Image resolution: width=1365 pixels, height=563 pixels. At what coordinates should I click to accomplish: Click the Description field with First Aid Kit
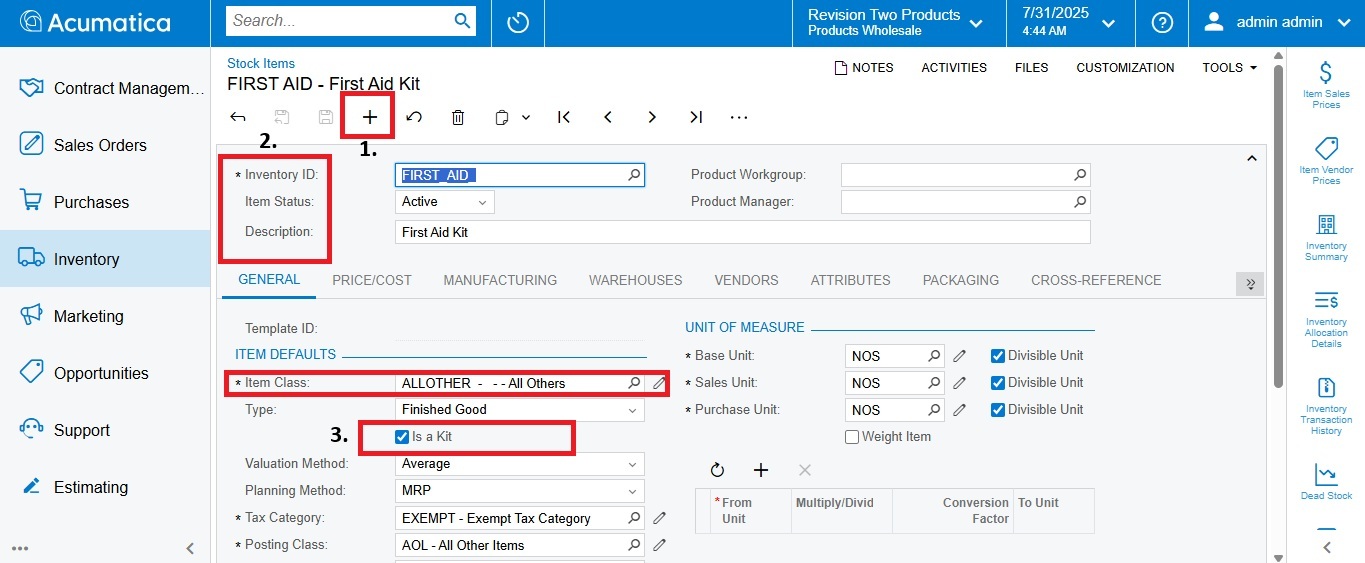point(741,232)
